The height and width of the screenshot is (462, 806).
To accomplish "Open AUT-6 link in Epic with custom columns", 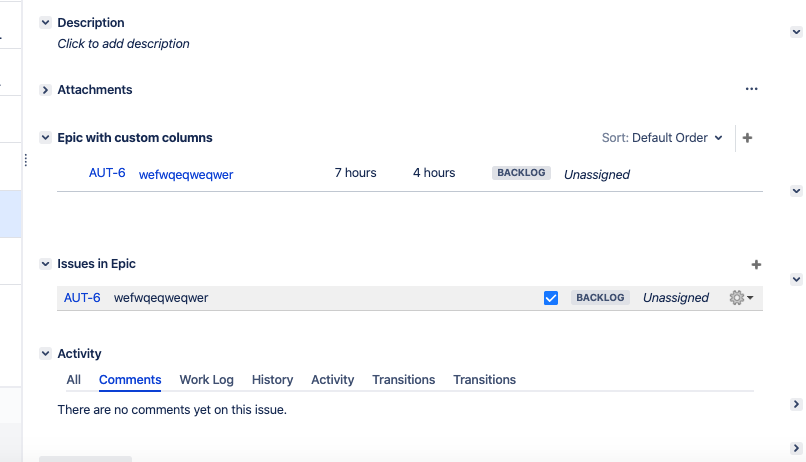I will pos(107,173).
